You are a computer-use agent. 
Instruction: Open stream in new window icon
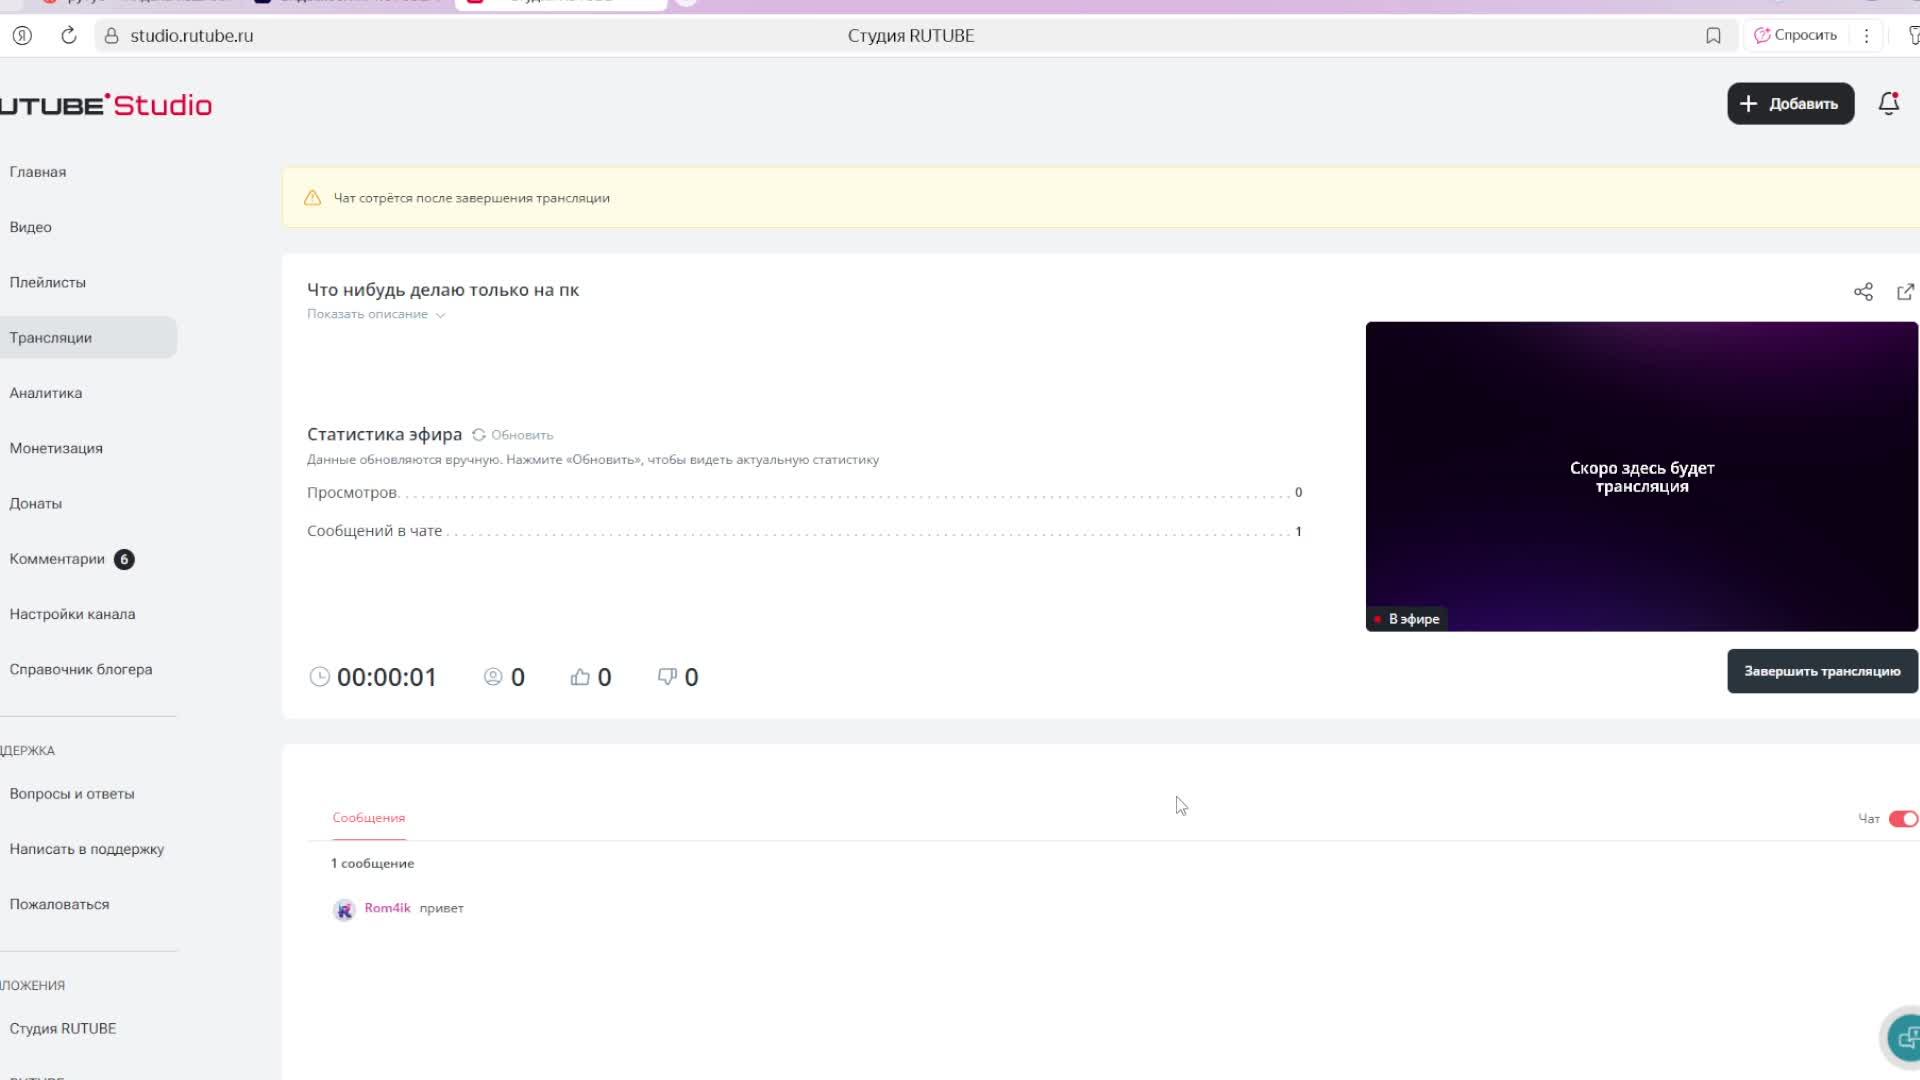pyautogui.click(x=1905, y=292)
